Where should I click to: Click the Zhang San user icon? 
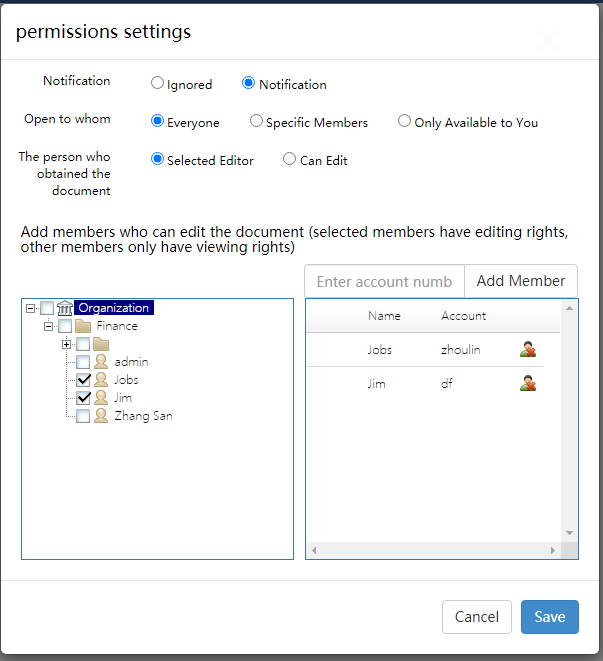(x=101, y=416)
